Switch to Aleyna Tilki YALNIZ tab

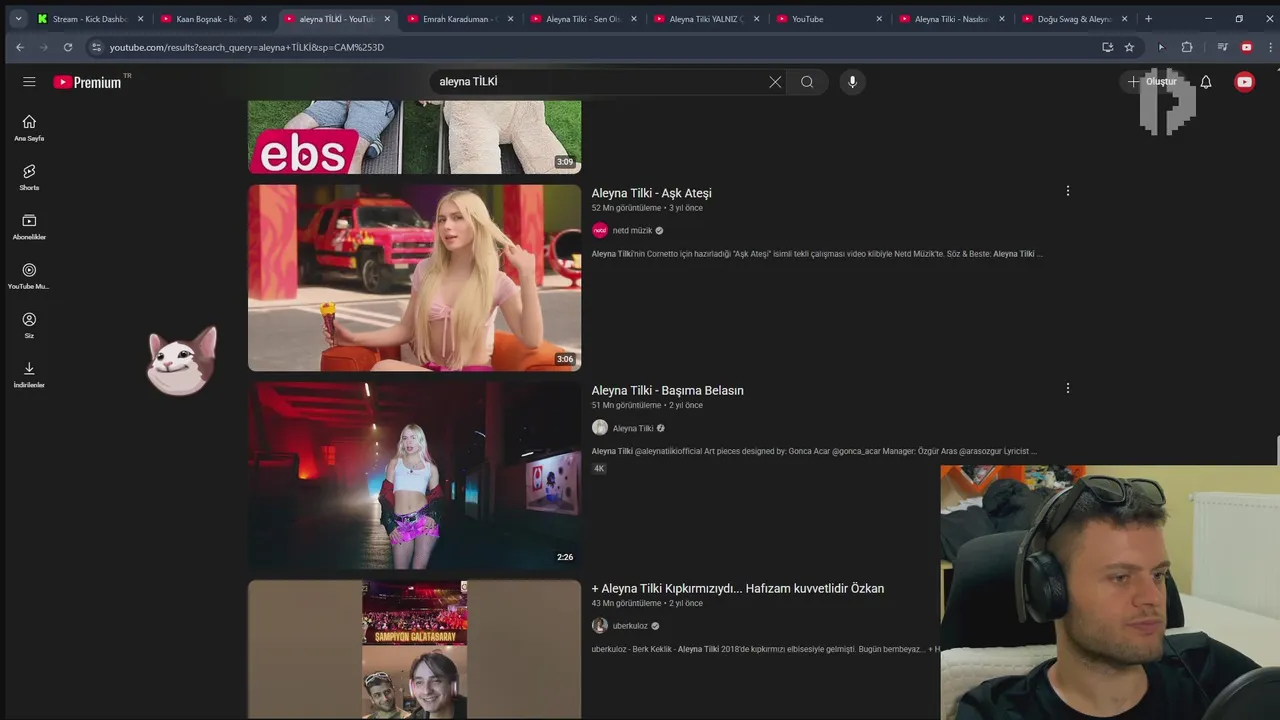[x=706, y=19]
